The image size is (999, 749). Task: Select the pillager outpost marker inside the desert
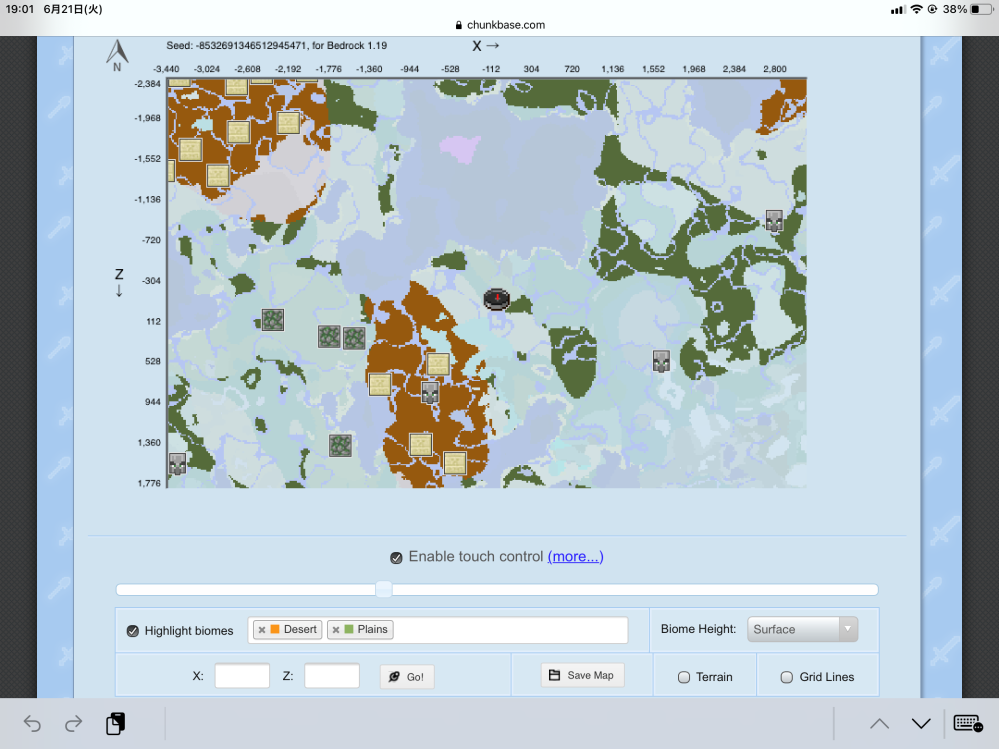[430, 392]
